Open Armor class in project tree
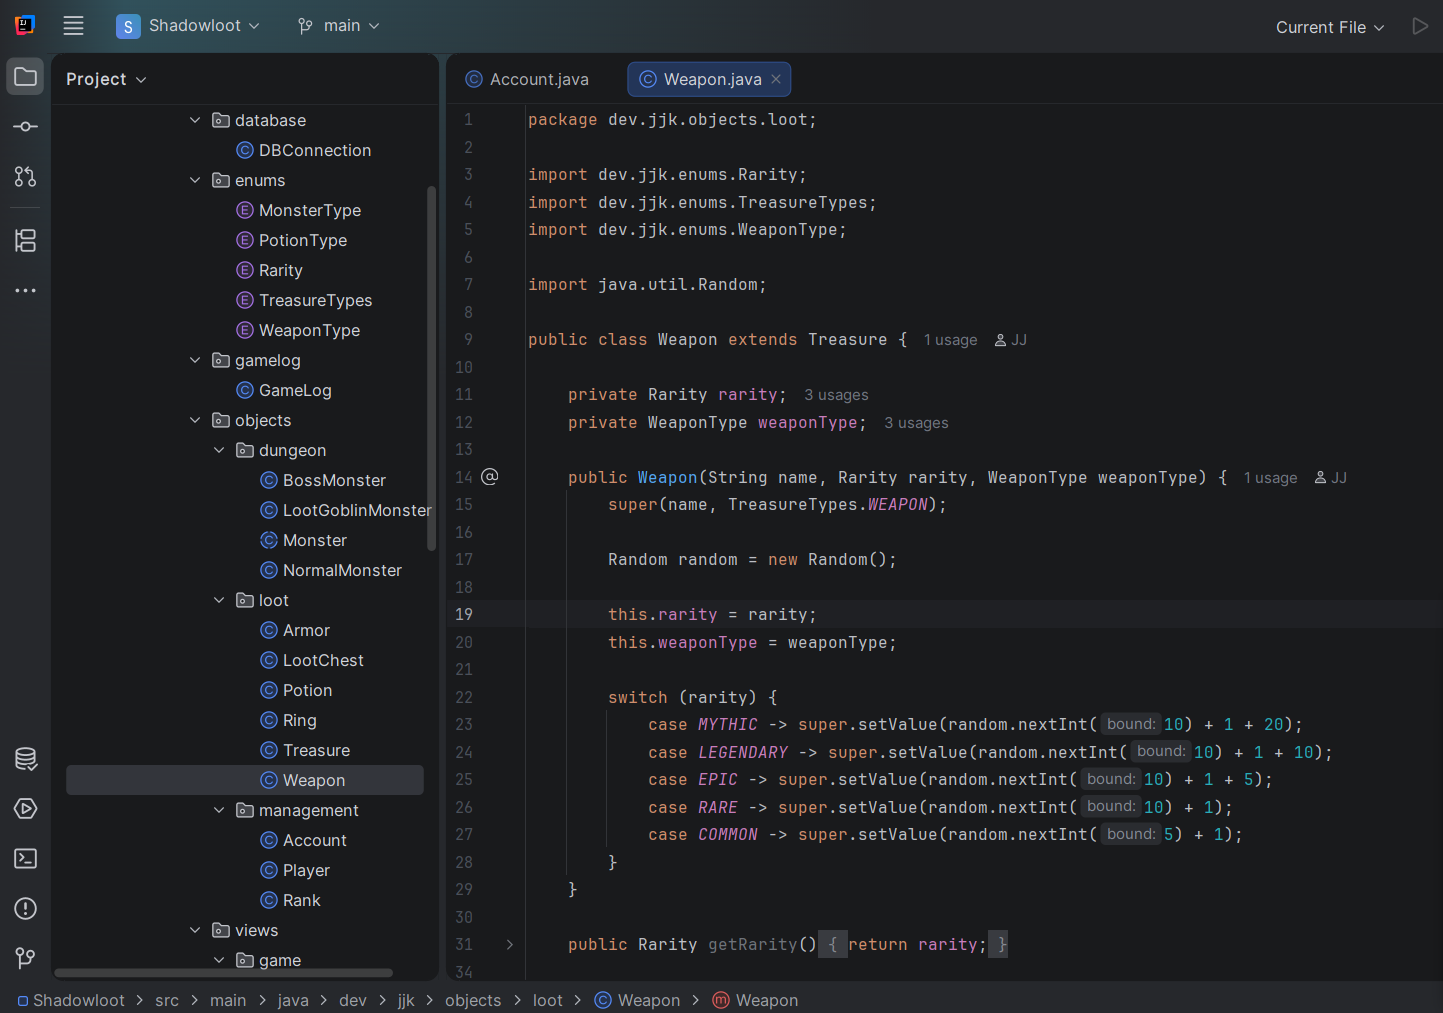This screenshot has height=1013, width=1443. coord(294,630)
